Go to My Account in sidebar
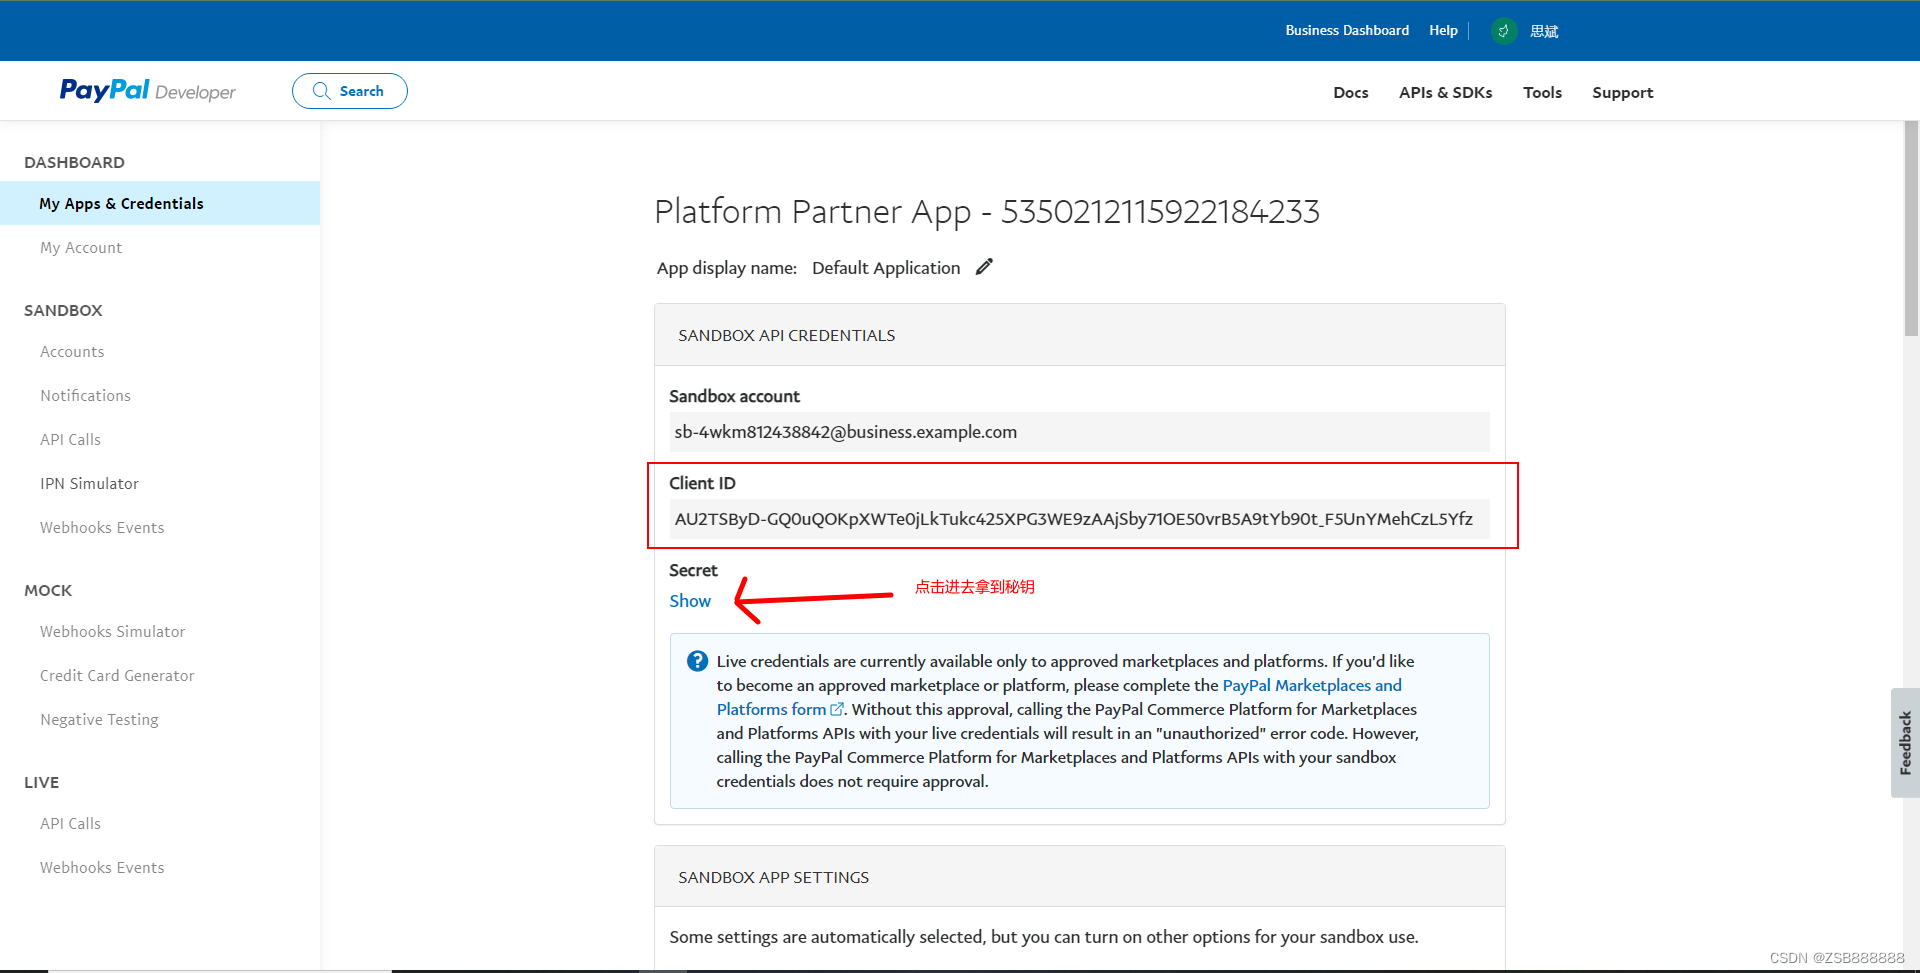This screenshot has height=973, width=1920. pos(81,247)
